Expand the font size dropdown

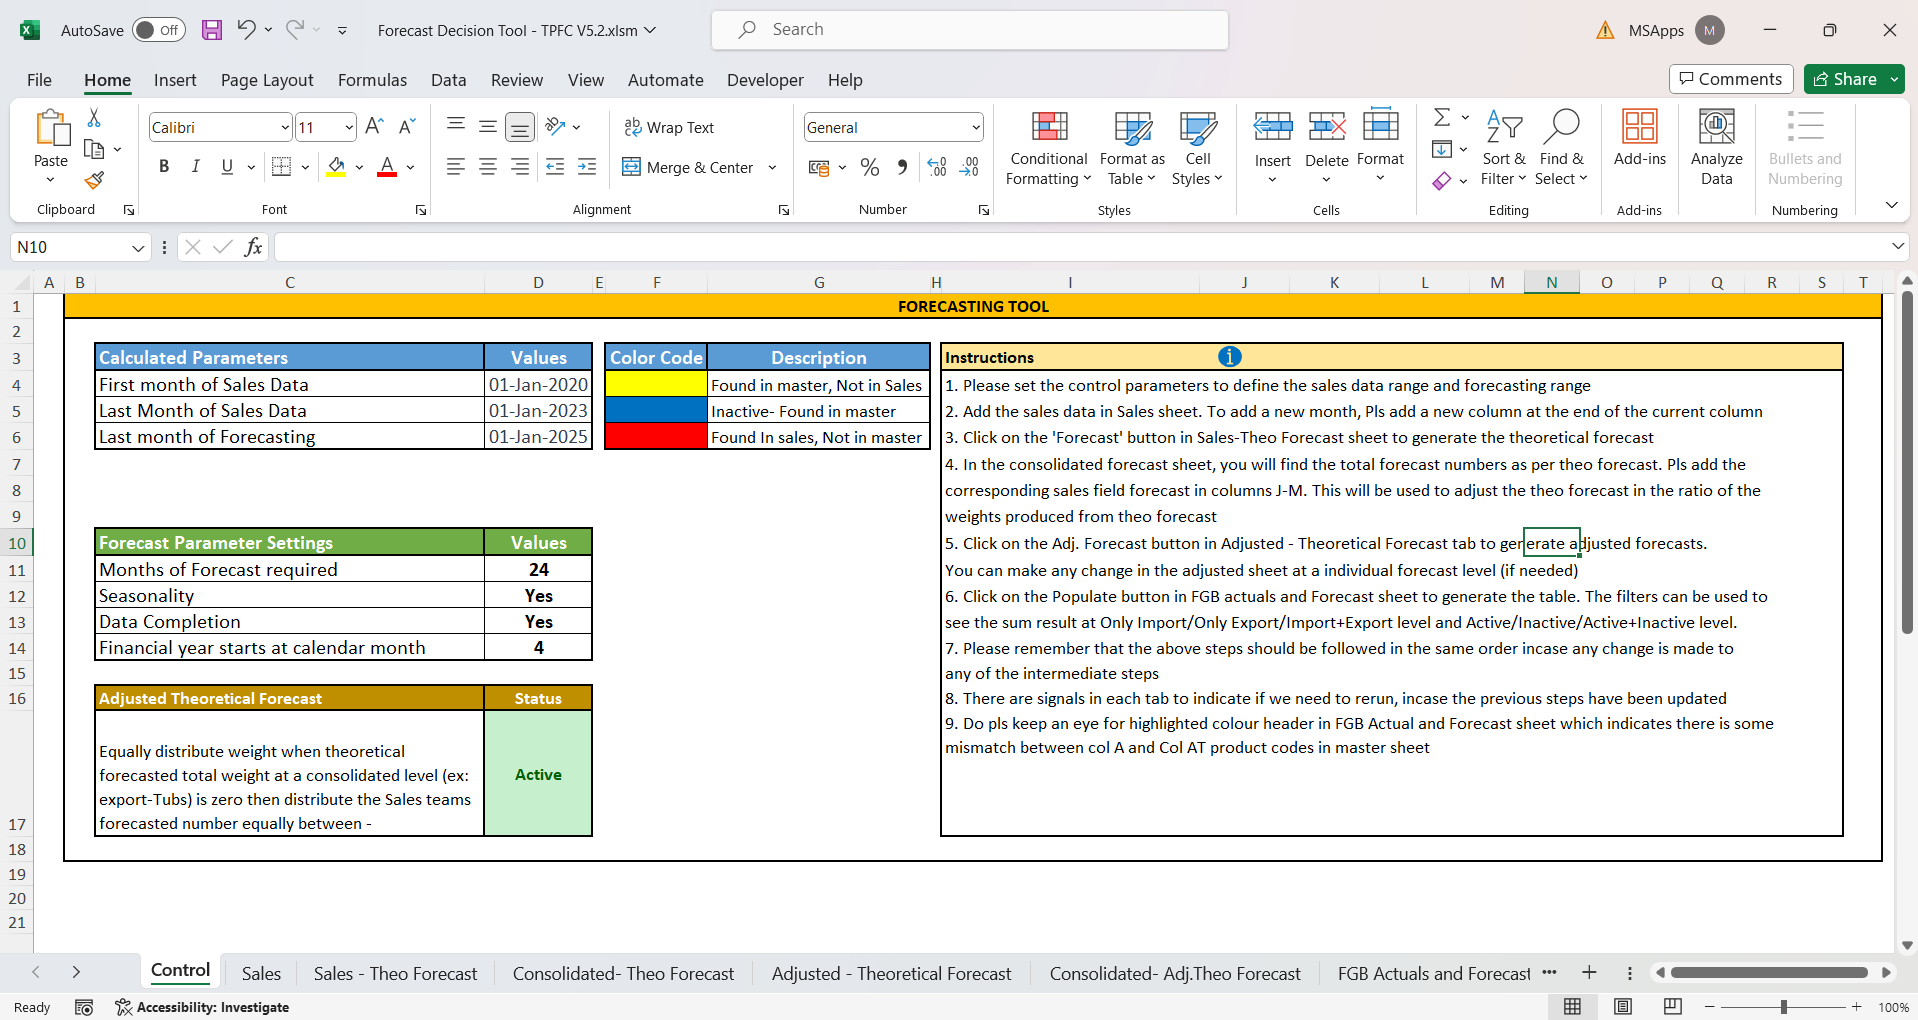[x=349, y=127]
